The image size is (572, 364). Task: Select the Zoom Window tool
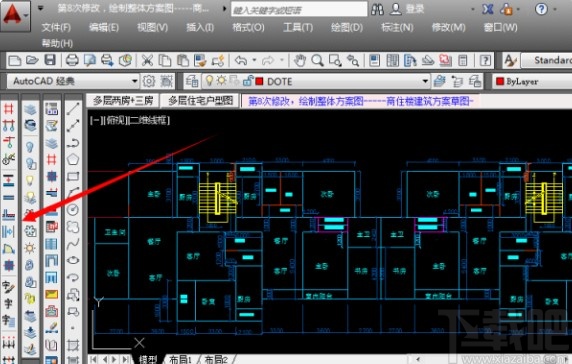coord(335,60)
